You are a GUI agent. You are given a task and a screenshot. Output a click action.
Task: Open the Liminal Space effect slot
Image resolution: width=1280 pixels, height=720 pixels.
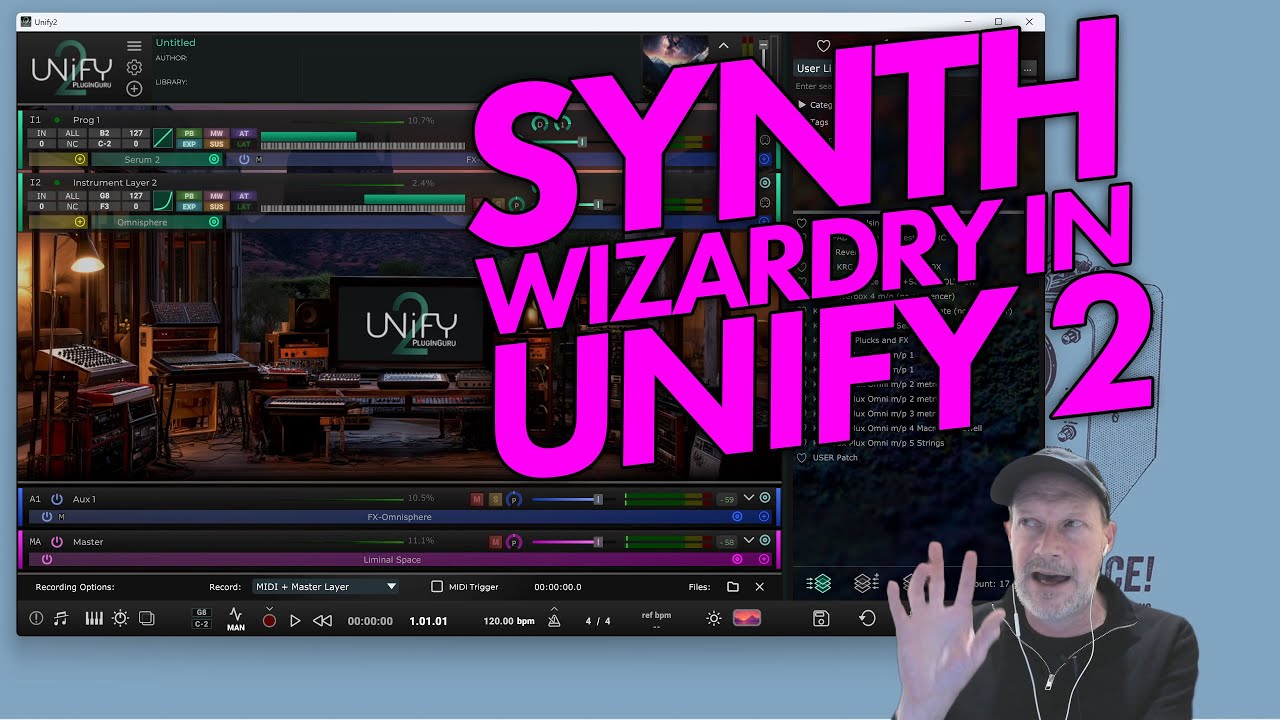[392, 560]
